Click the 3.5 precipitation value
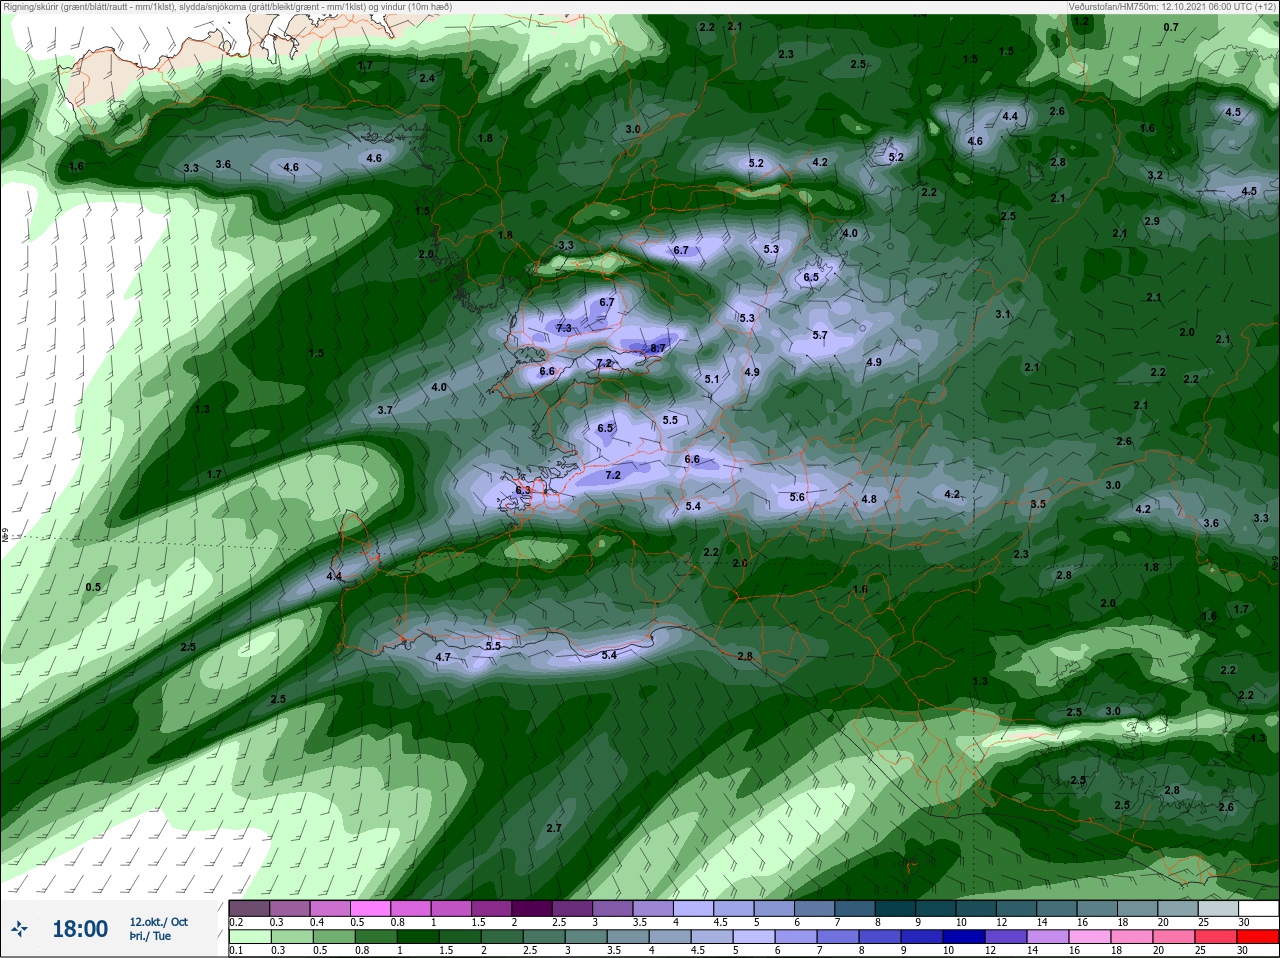Image resolution: width=1280 pixels, height=958 pixels. [1038, 504]
